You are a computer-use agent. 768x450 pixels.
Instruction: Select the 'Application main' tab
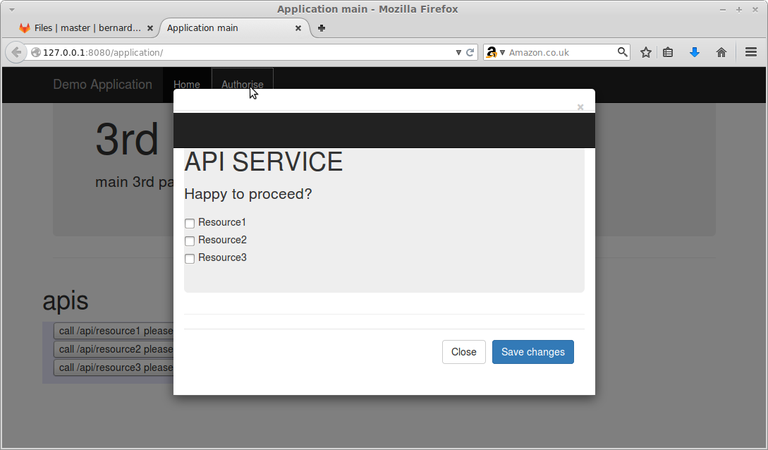235,28
